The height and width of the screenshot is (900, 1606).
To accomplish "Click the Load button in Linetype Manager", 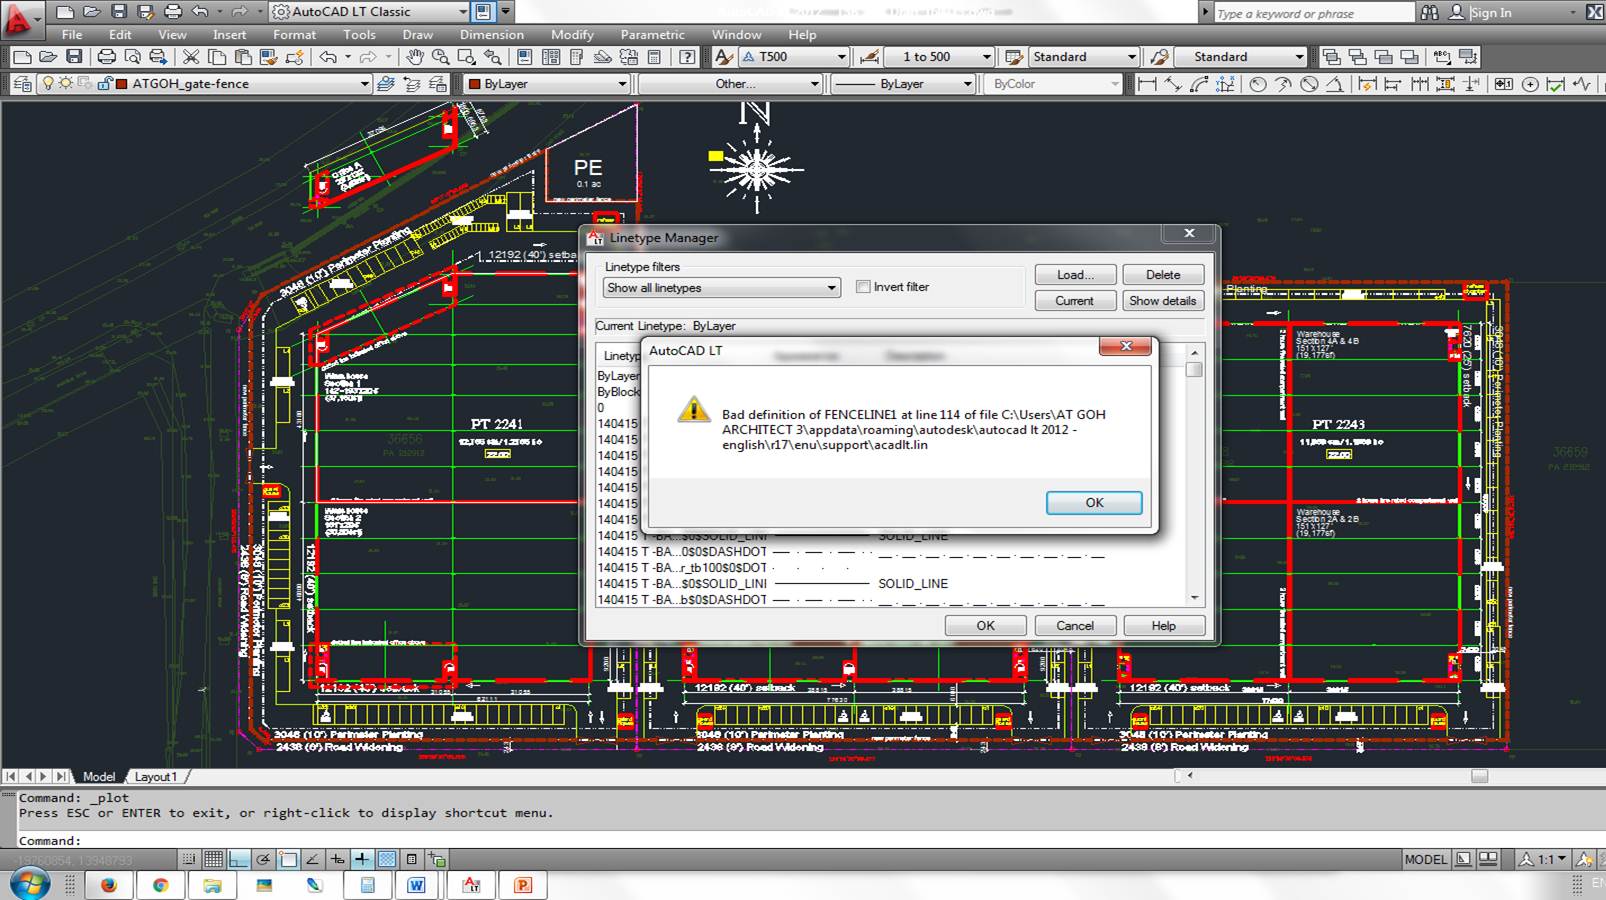I will click(1074, 274).
